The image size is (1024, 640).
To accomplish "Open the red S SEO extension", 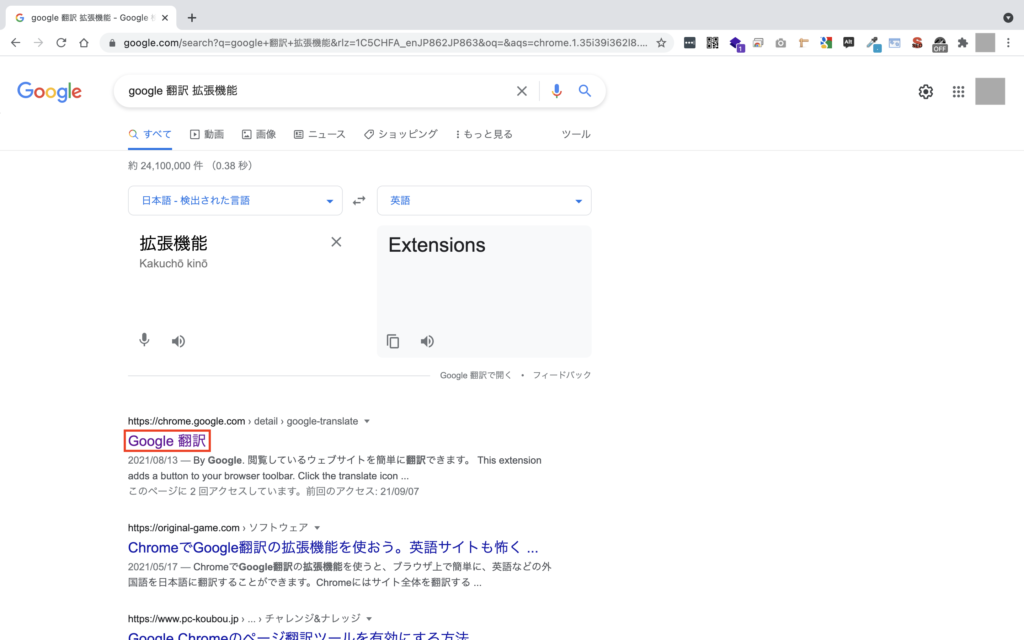I will click(x=917, y=43).
